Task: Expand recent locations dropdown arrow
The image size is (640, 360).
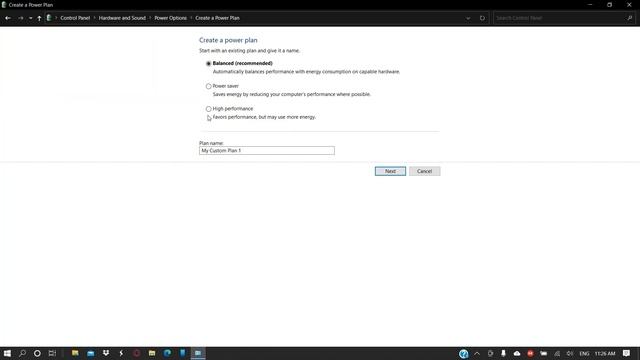Action: [x=30, y=18]
